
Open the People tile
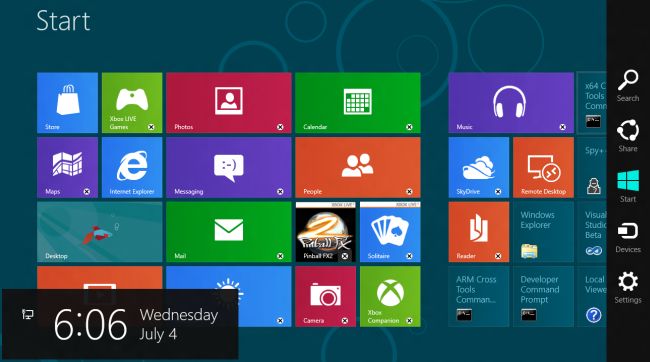[358, 168]
